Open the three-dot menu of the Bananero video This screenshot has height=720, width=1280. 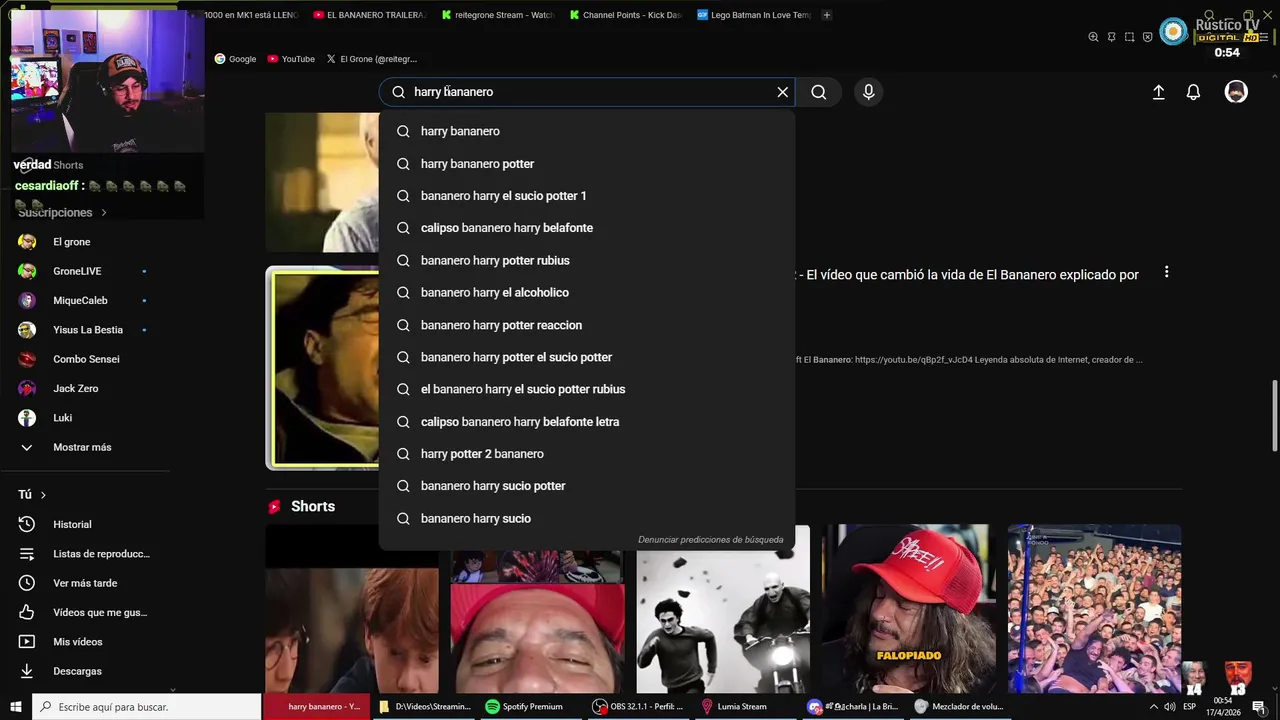coord(1166,272)
